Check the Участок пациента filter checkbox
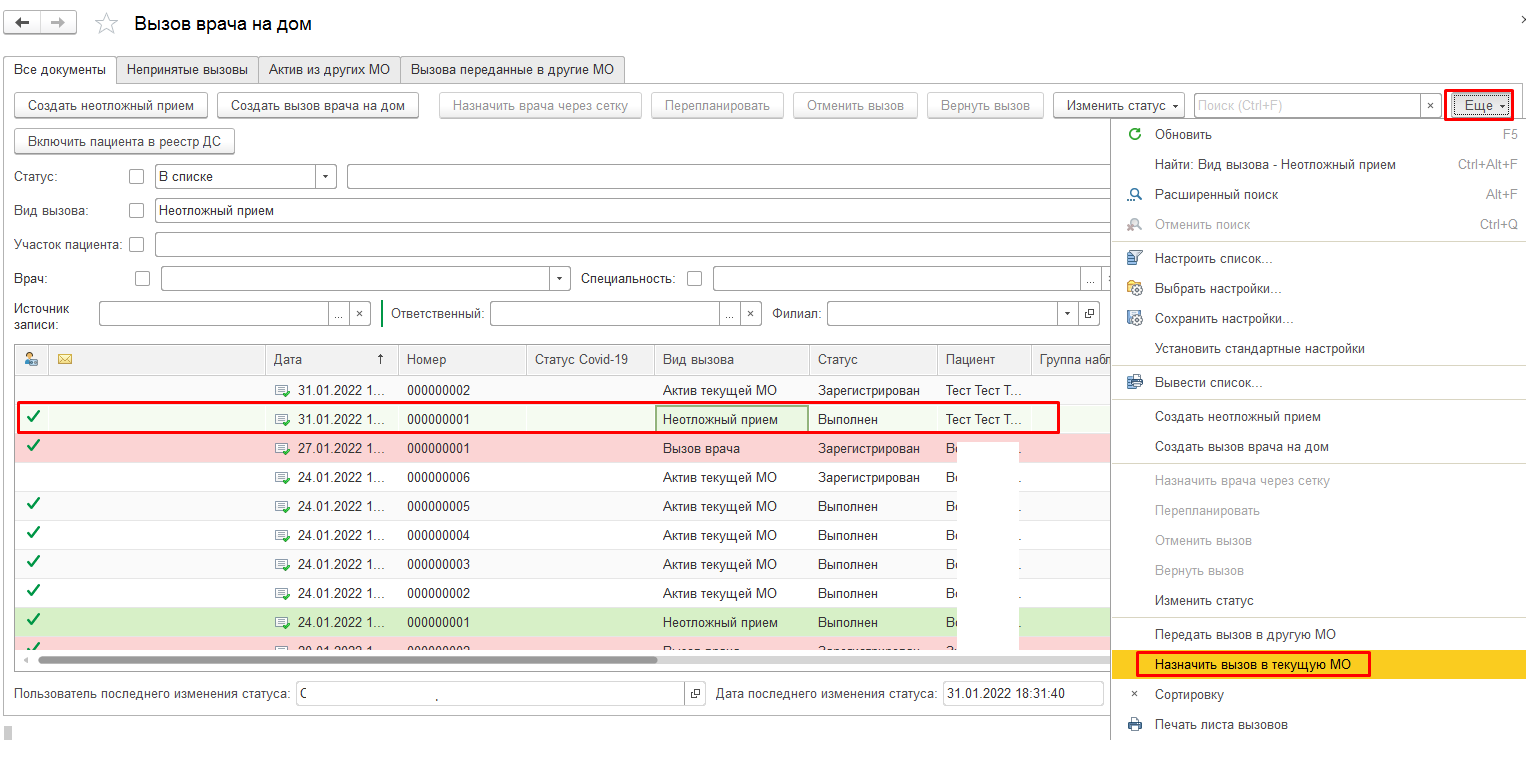This screenshot has height=764, width=1534. pos(137,244)
